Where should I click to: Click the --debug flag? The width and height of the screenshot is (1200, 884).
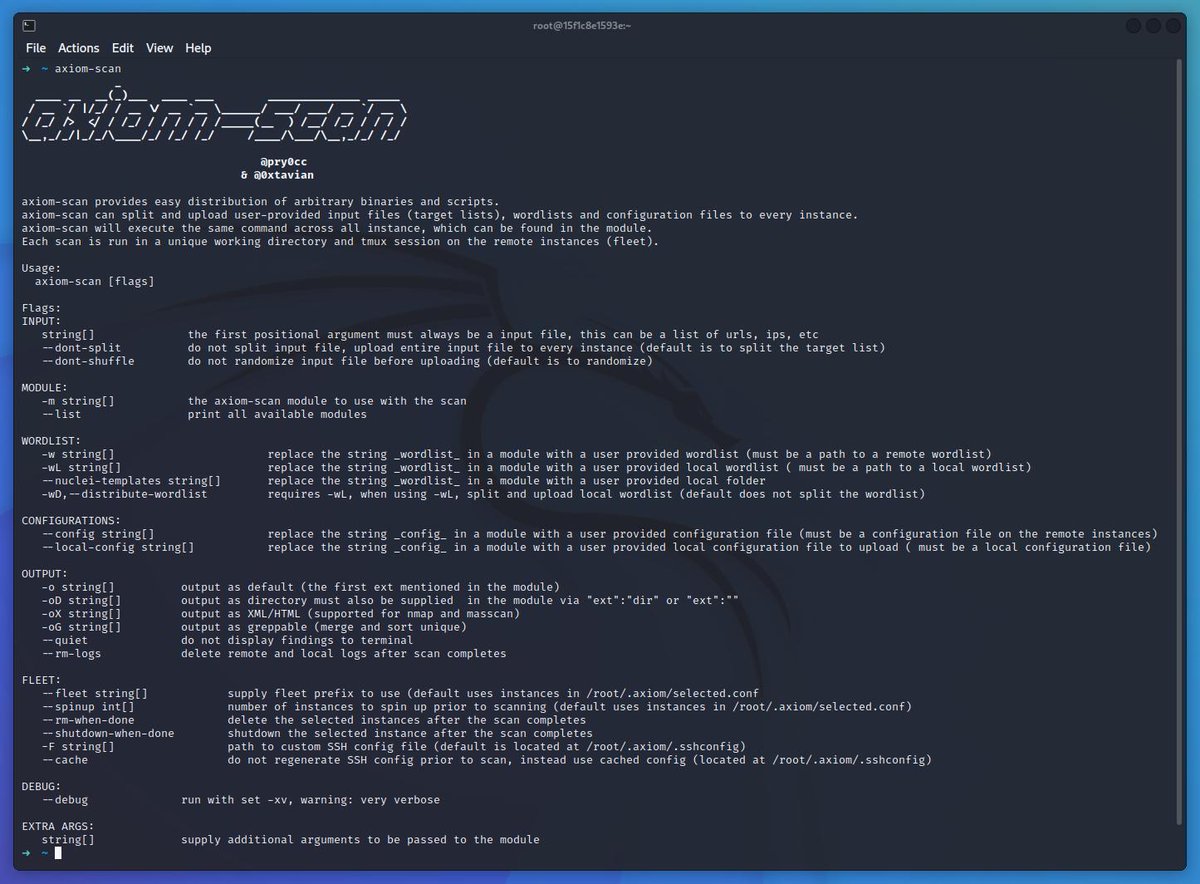click(64, 800)
